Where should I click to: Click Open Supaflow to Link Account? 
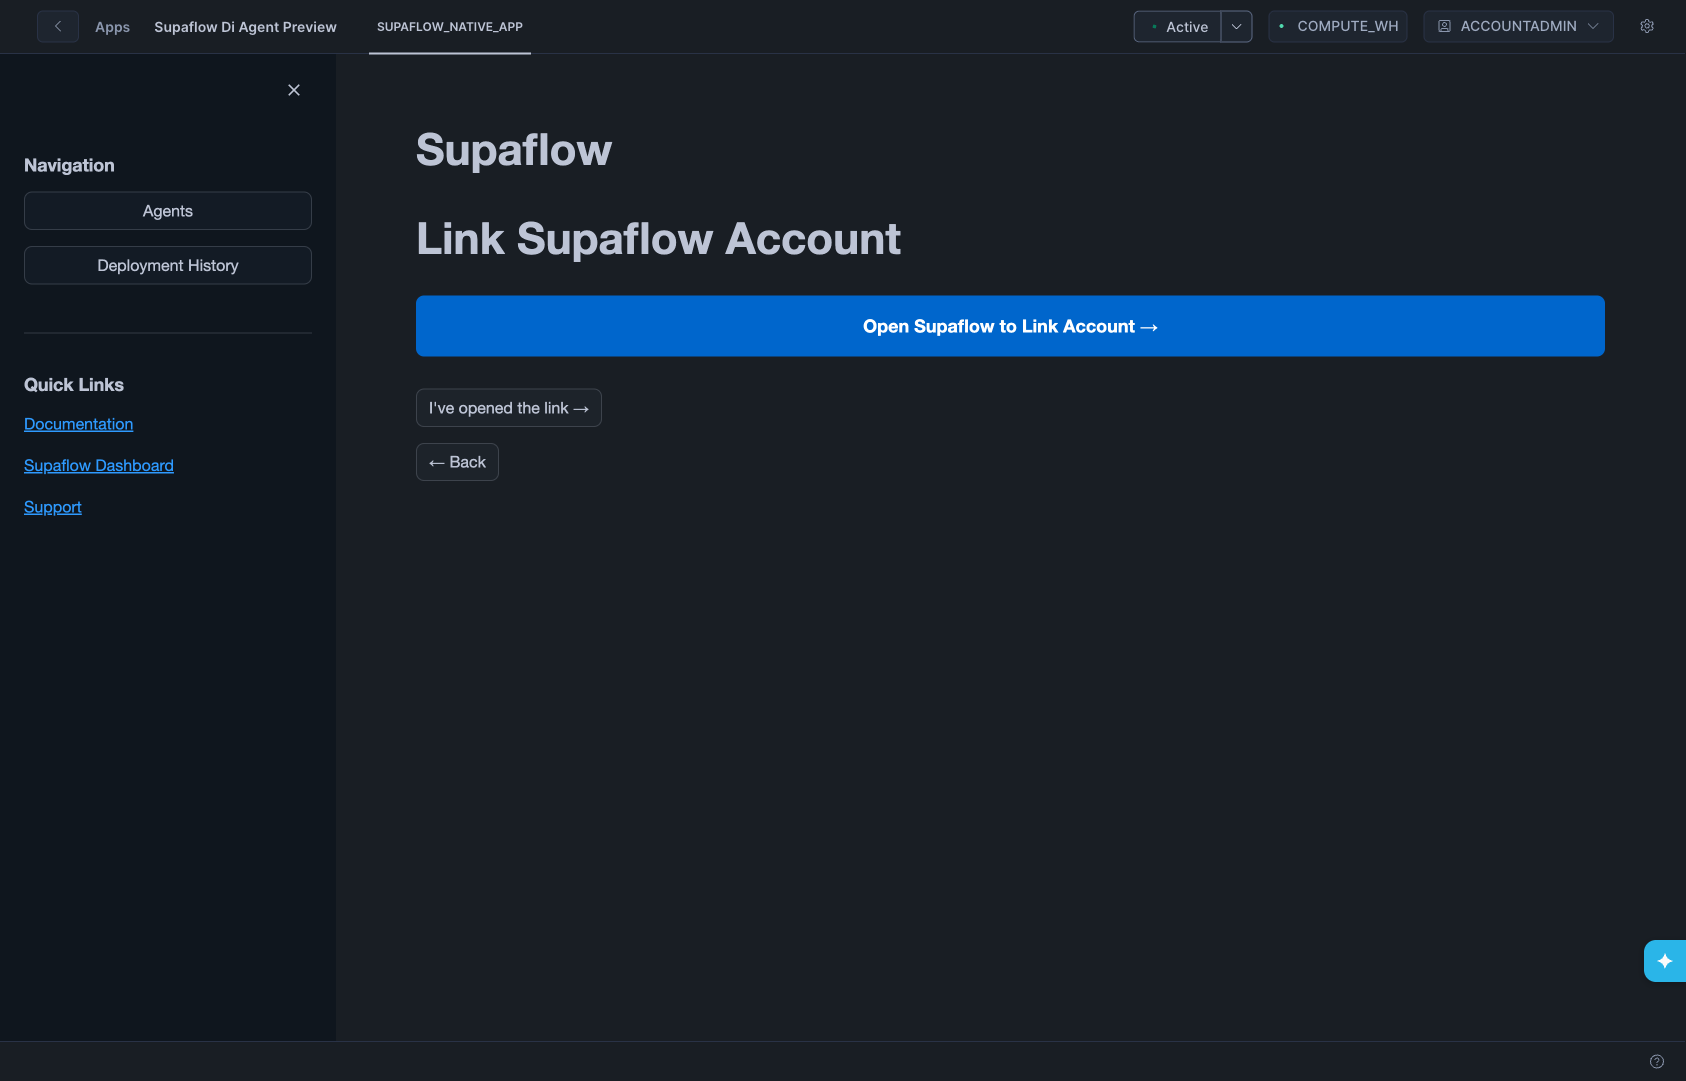1009,326
